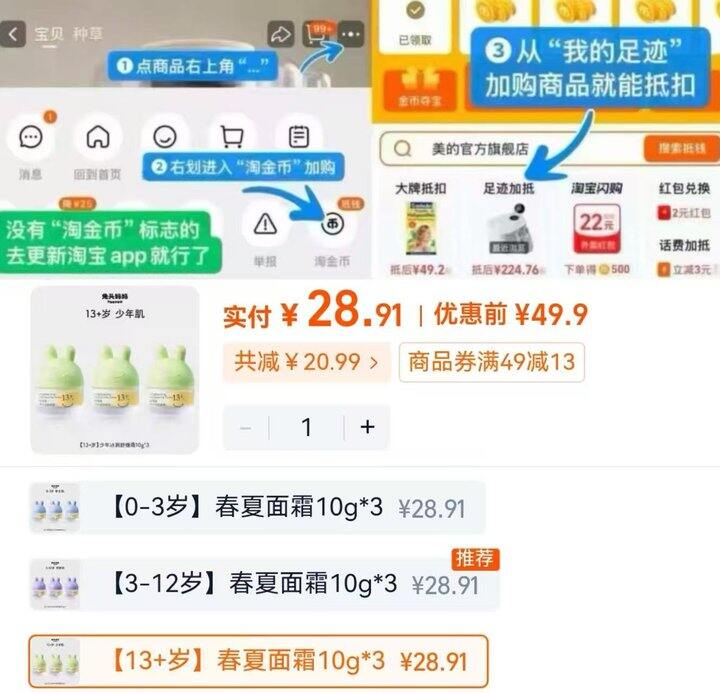Click the 美的官方旗舰店 search field
The width and height of the screenshot is (720, 693).
click(510, 149)
